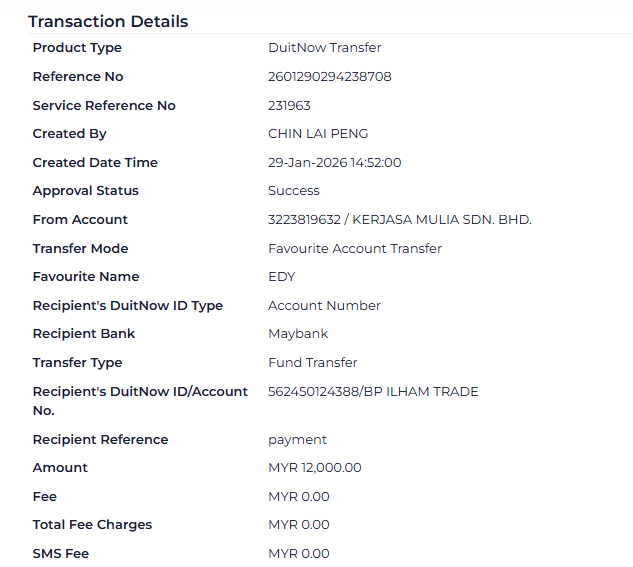Viewport: 633px width, 567px height.
Task: Select the service reference number 231963
Action: coord(289,106)
